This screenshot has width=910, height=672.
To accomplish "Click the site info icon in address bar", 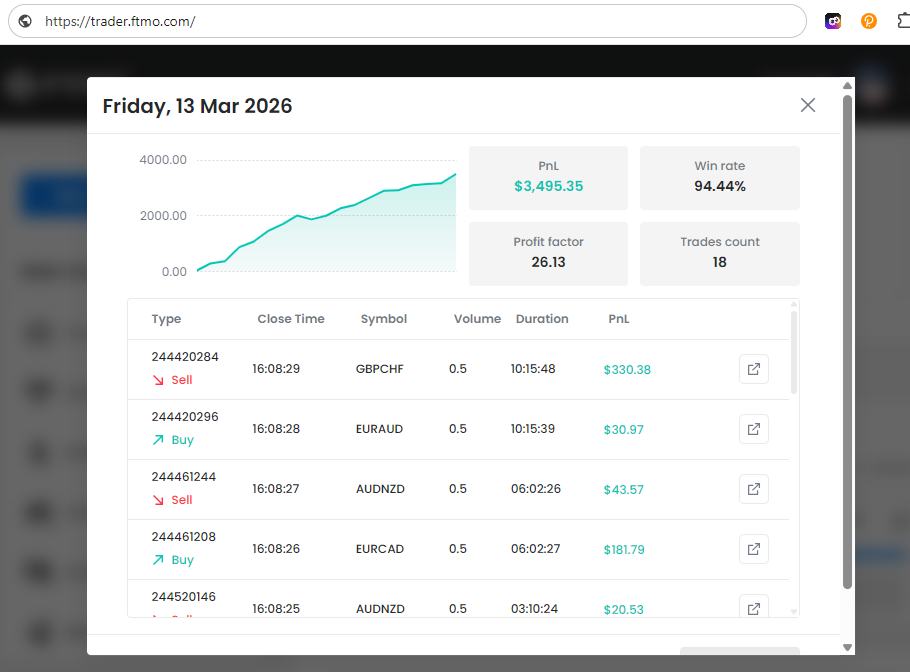I will coord(25,21).
